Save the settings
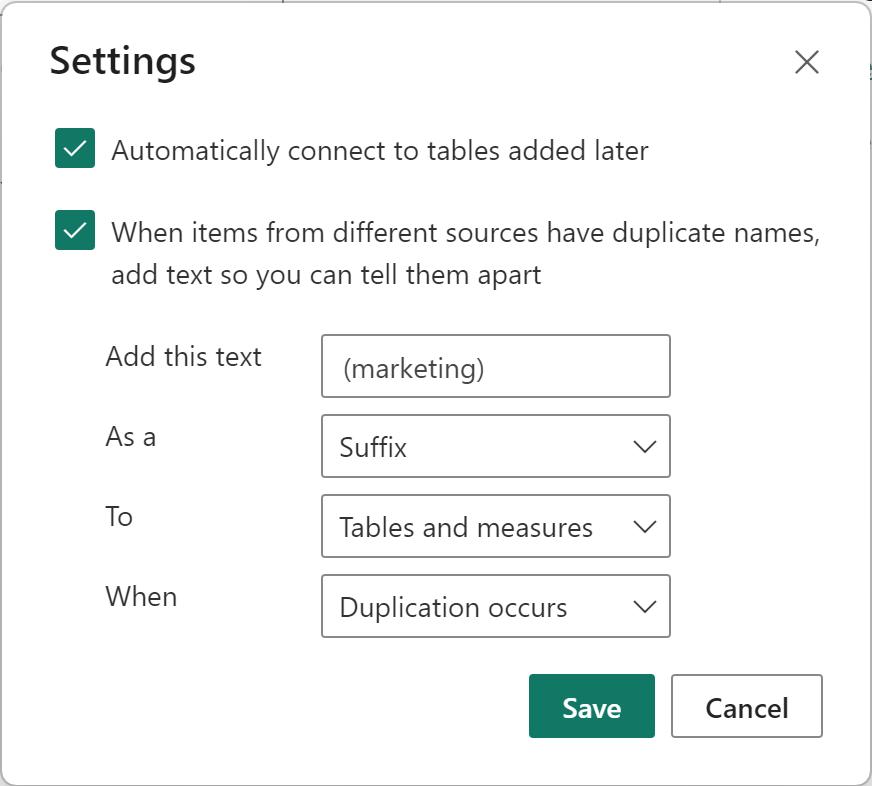Screen dimensions: 872x786 (592, 706)
